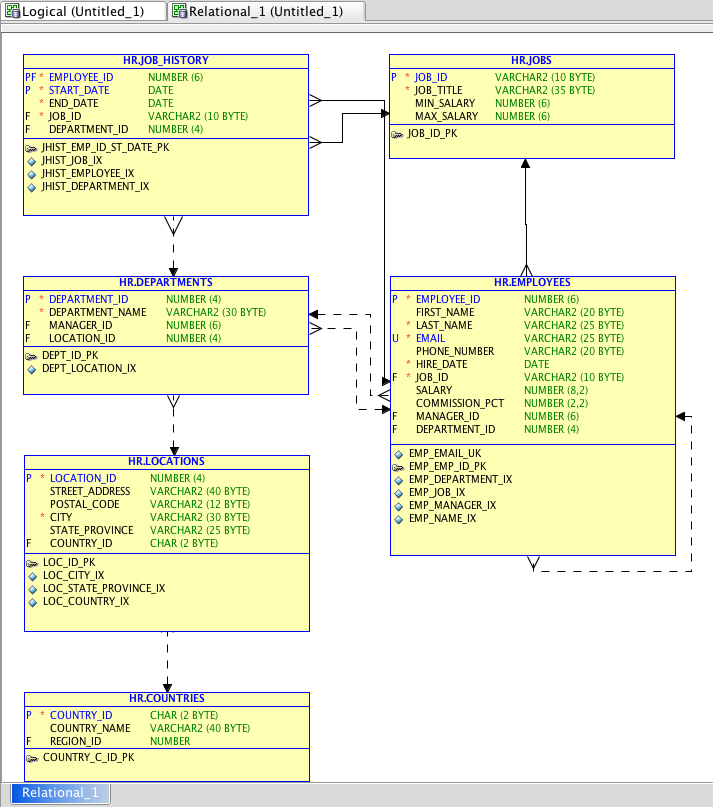
Task: Click the DEPT_ID_PK key icon
Action: (x=31, y=356)
